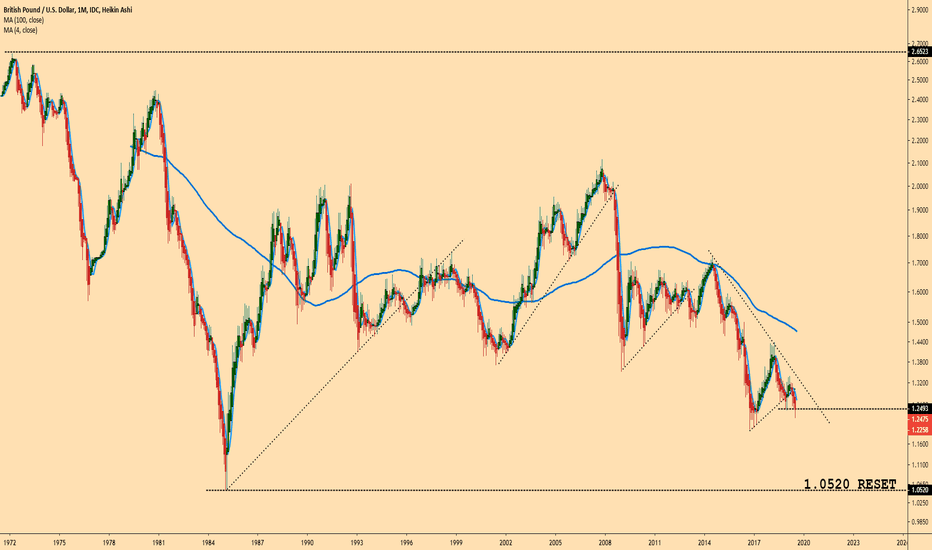The image size is (932, 550).
Task: Click the 2.5000 price scale value
Action: (920, 80)
